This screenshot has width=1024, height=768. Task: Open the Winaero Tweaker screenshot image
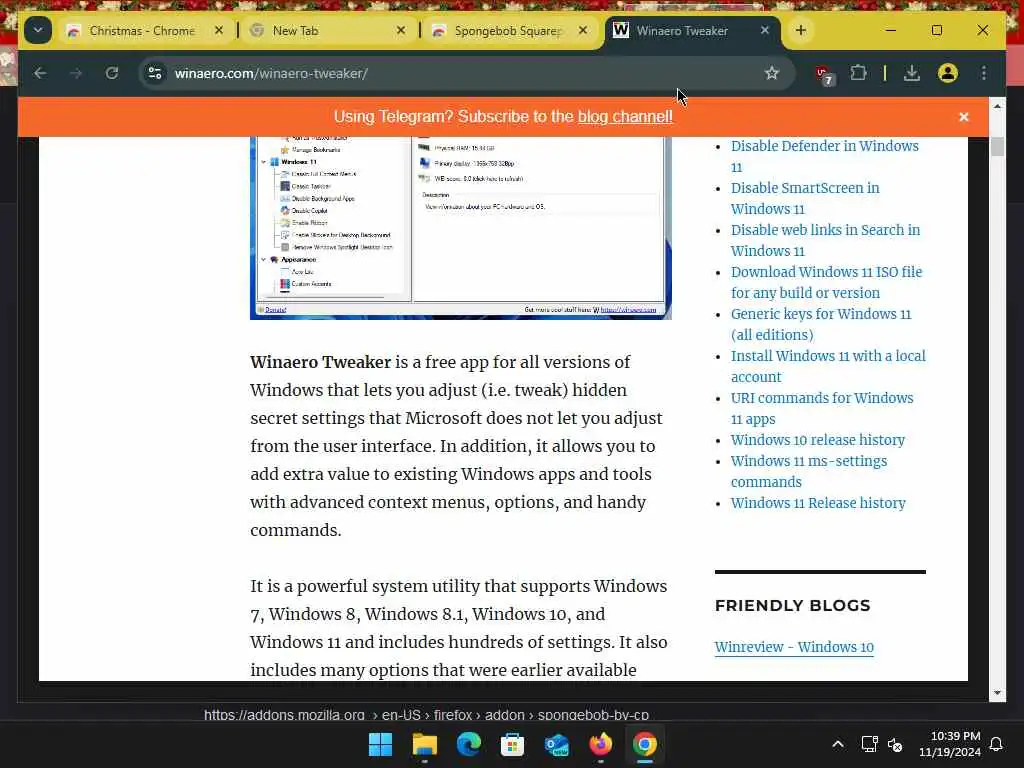[460, 228]
